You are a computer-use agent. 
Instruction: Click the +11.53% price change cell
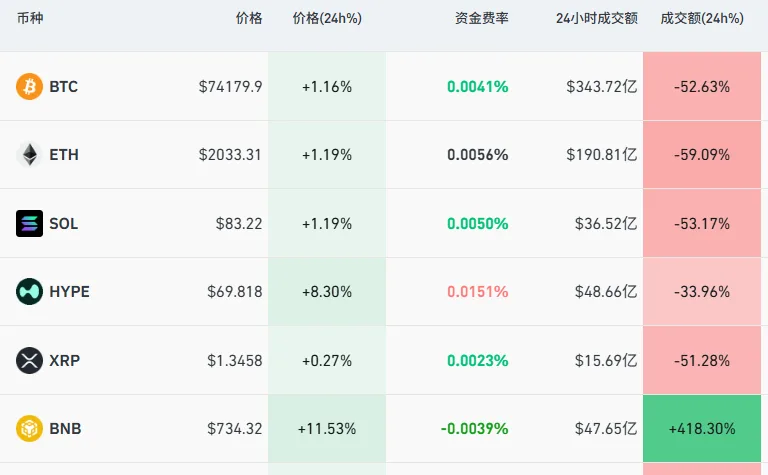point(327,428)
